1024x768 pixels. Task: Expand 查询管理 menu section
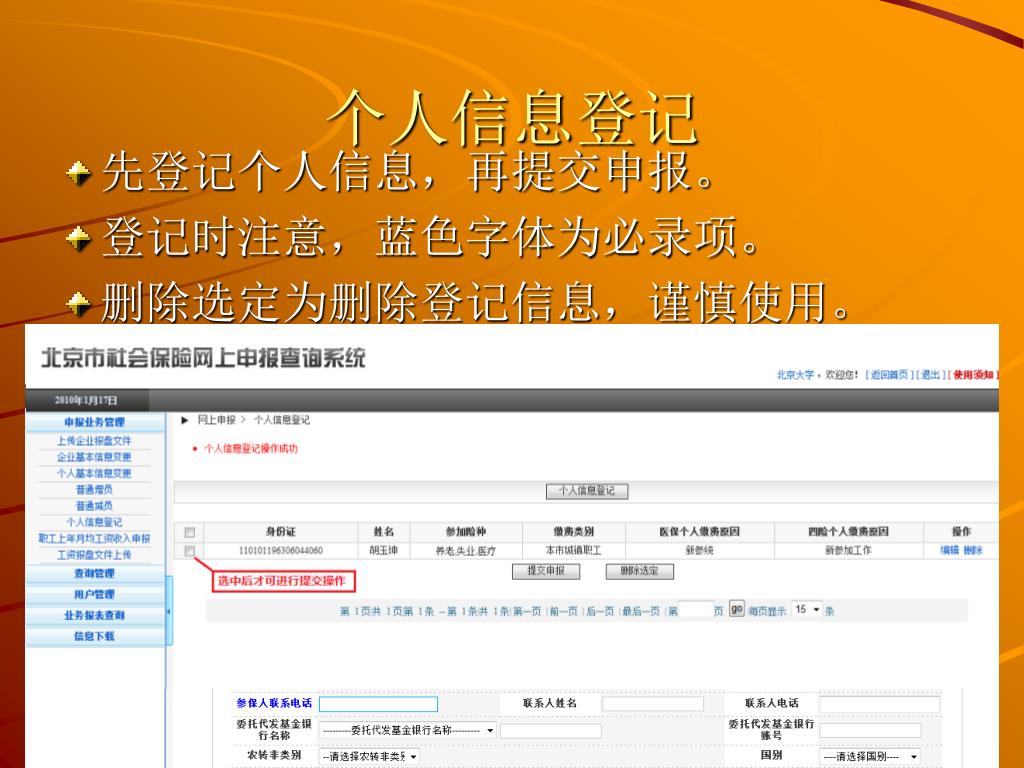[95, 573]
